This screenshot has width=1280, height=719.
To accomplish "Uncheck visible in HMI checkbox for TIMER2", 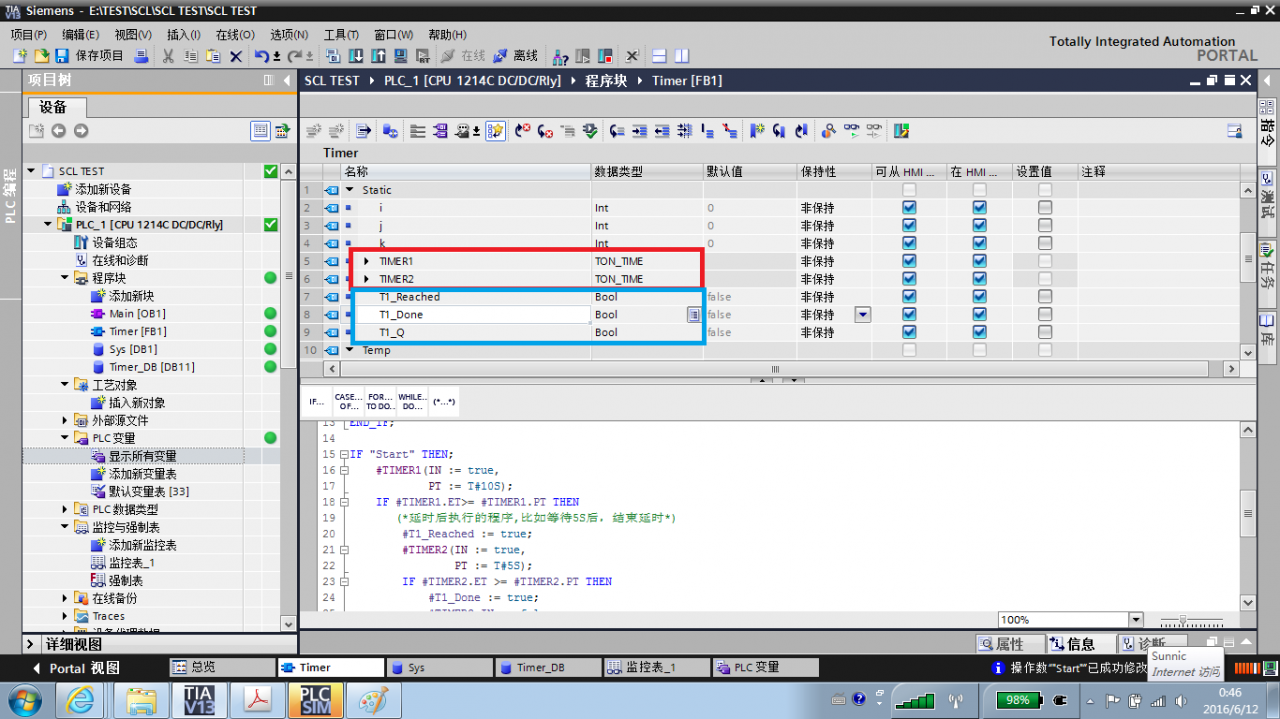I will (x=980, y=279).
